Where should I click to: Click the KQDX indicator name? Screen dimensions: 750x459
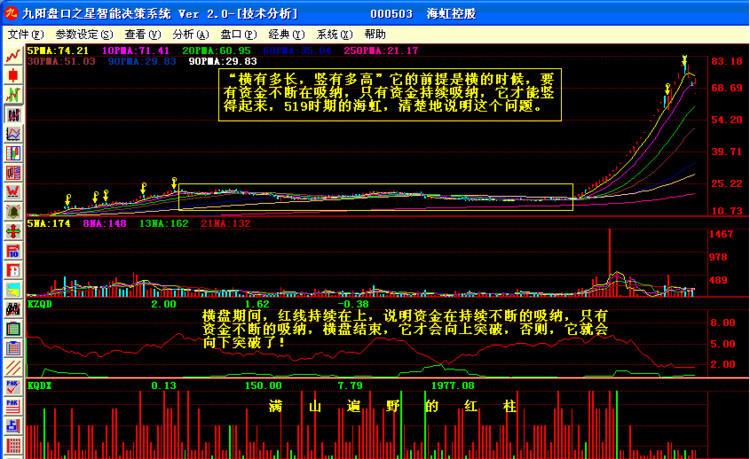click(x=40, y=385)
